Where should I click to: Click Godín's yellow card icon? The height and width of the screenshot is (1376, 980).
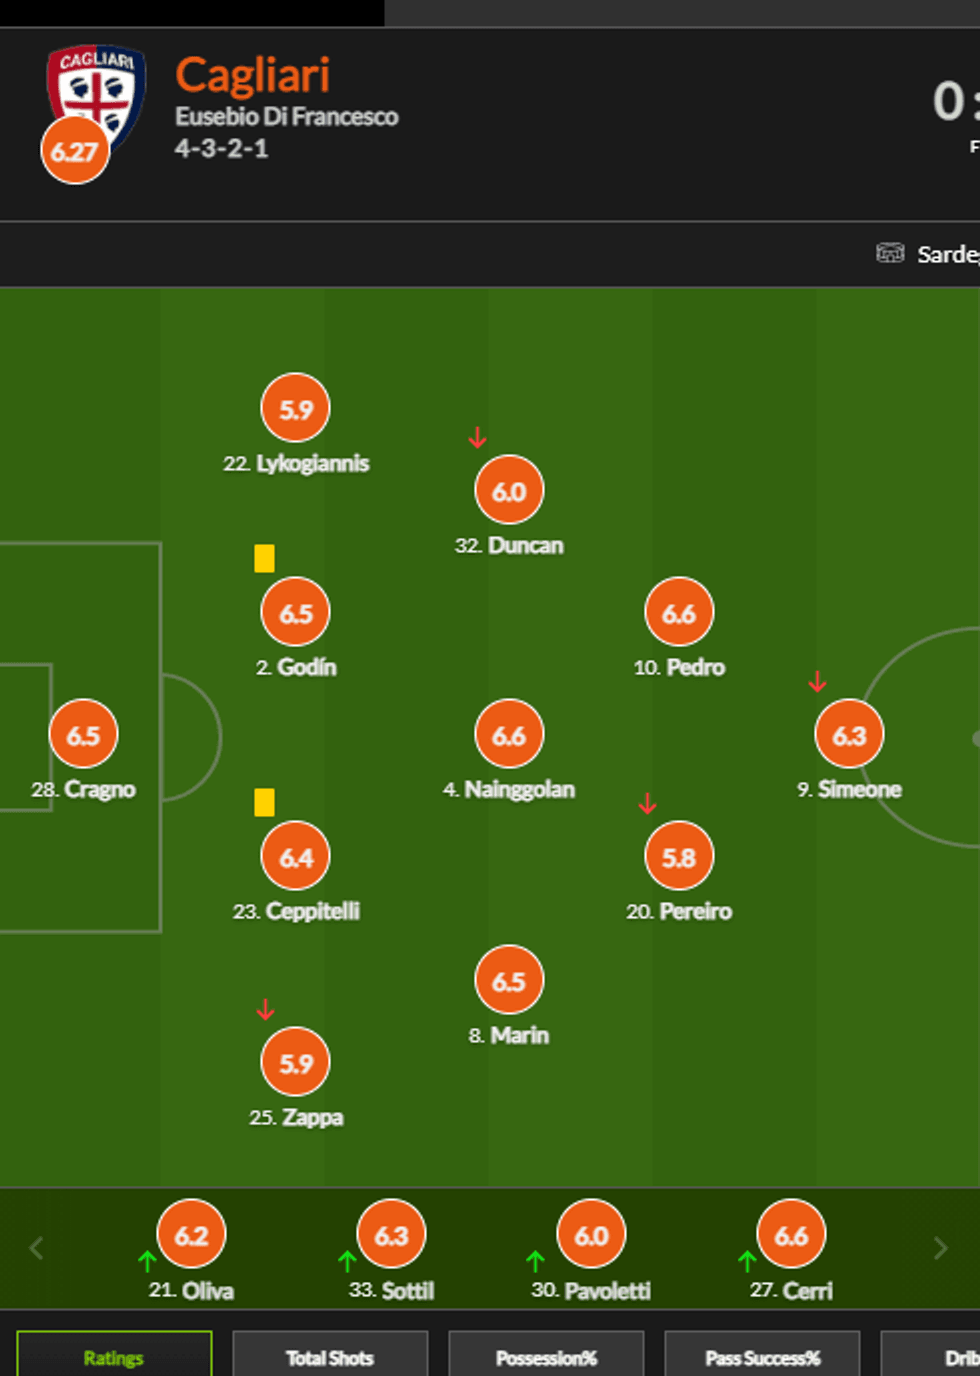(264, 558)
